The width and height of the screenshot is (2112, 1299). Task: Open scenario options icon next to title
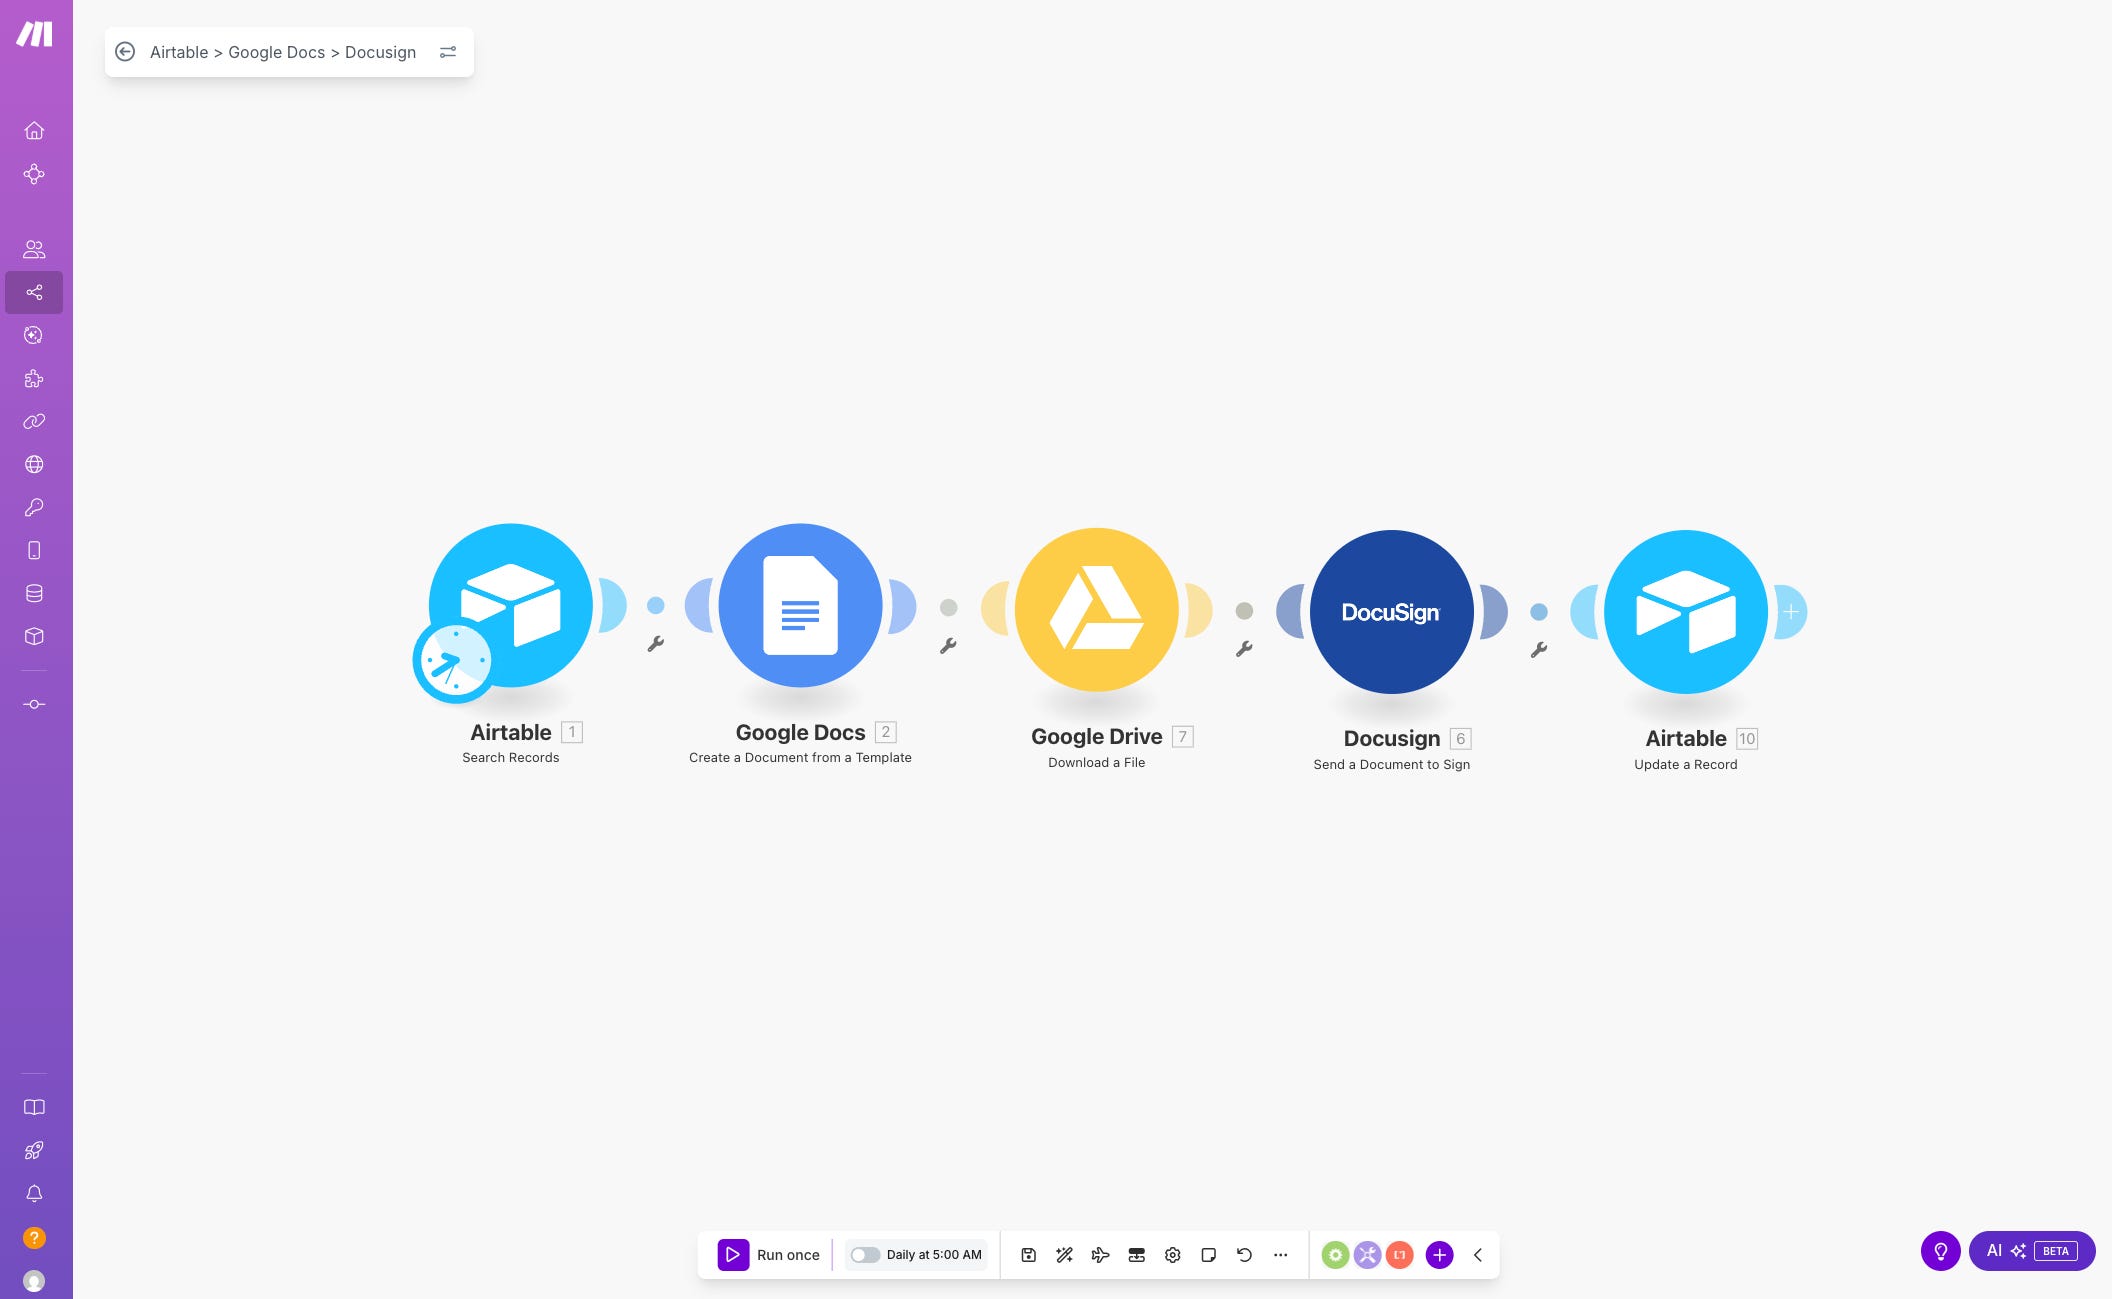[448, 52]
